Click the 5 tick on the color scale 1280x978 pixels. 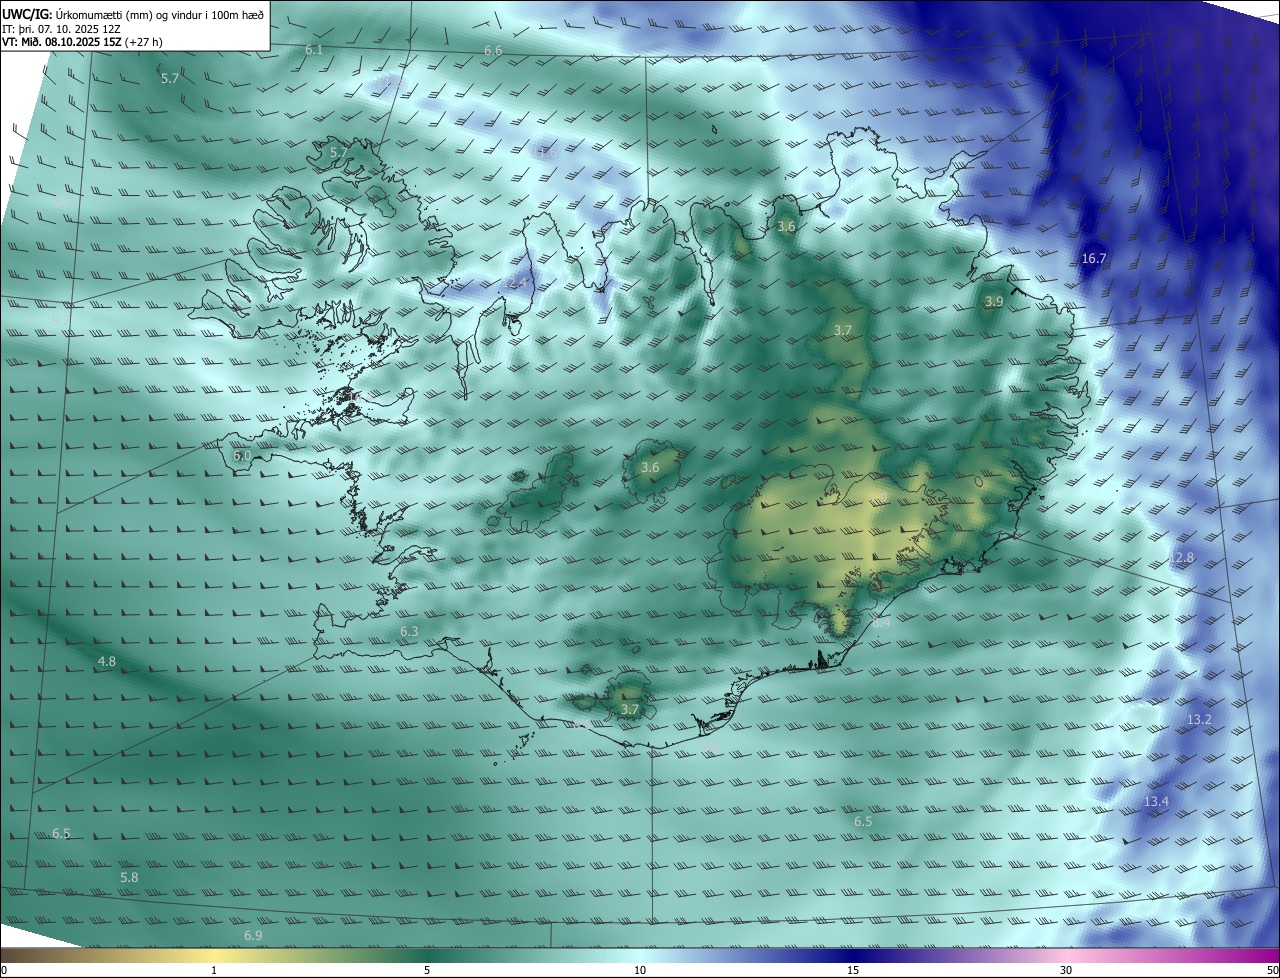(427, 970)
